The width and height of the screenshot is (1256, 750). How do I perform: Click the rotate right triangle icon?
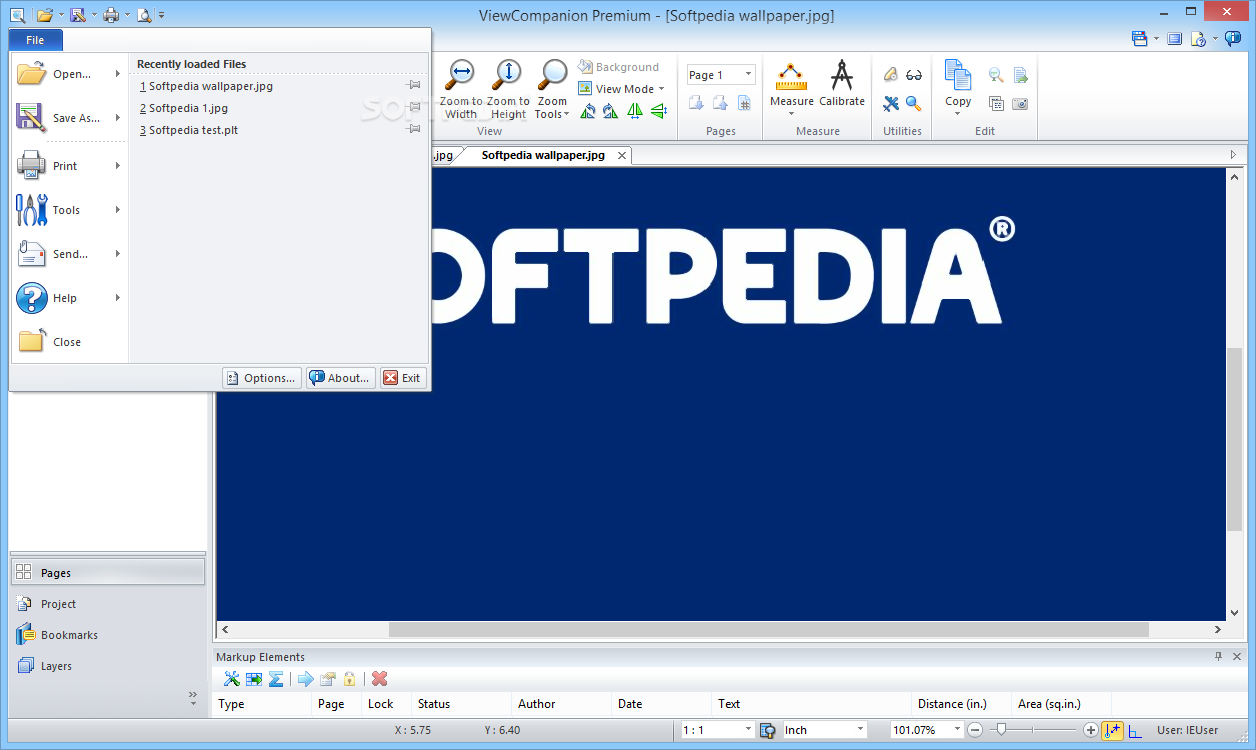[610, 111]
